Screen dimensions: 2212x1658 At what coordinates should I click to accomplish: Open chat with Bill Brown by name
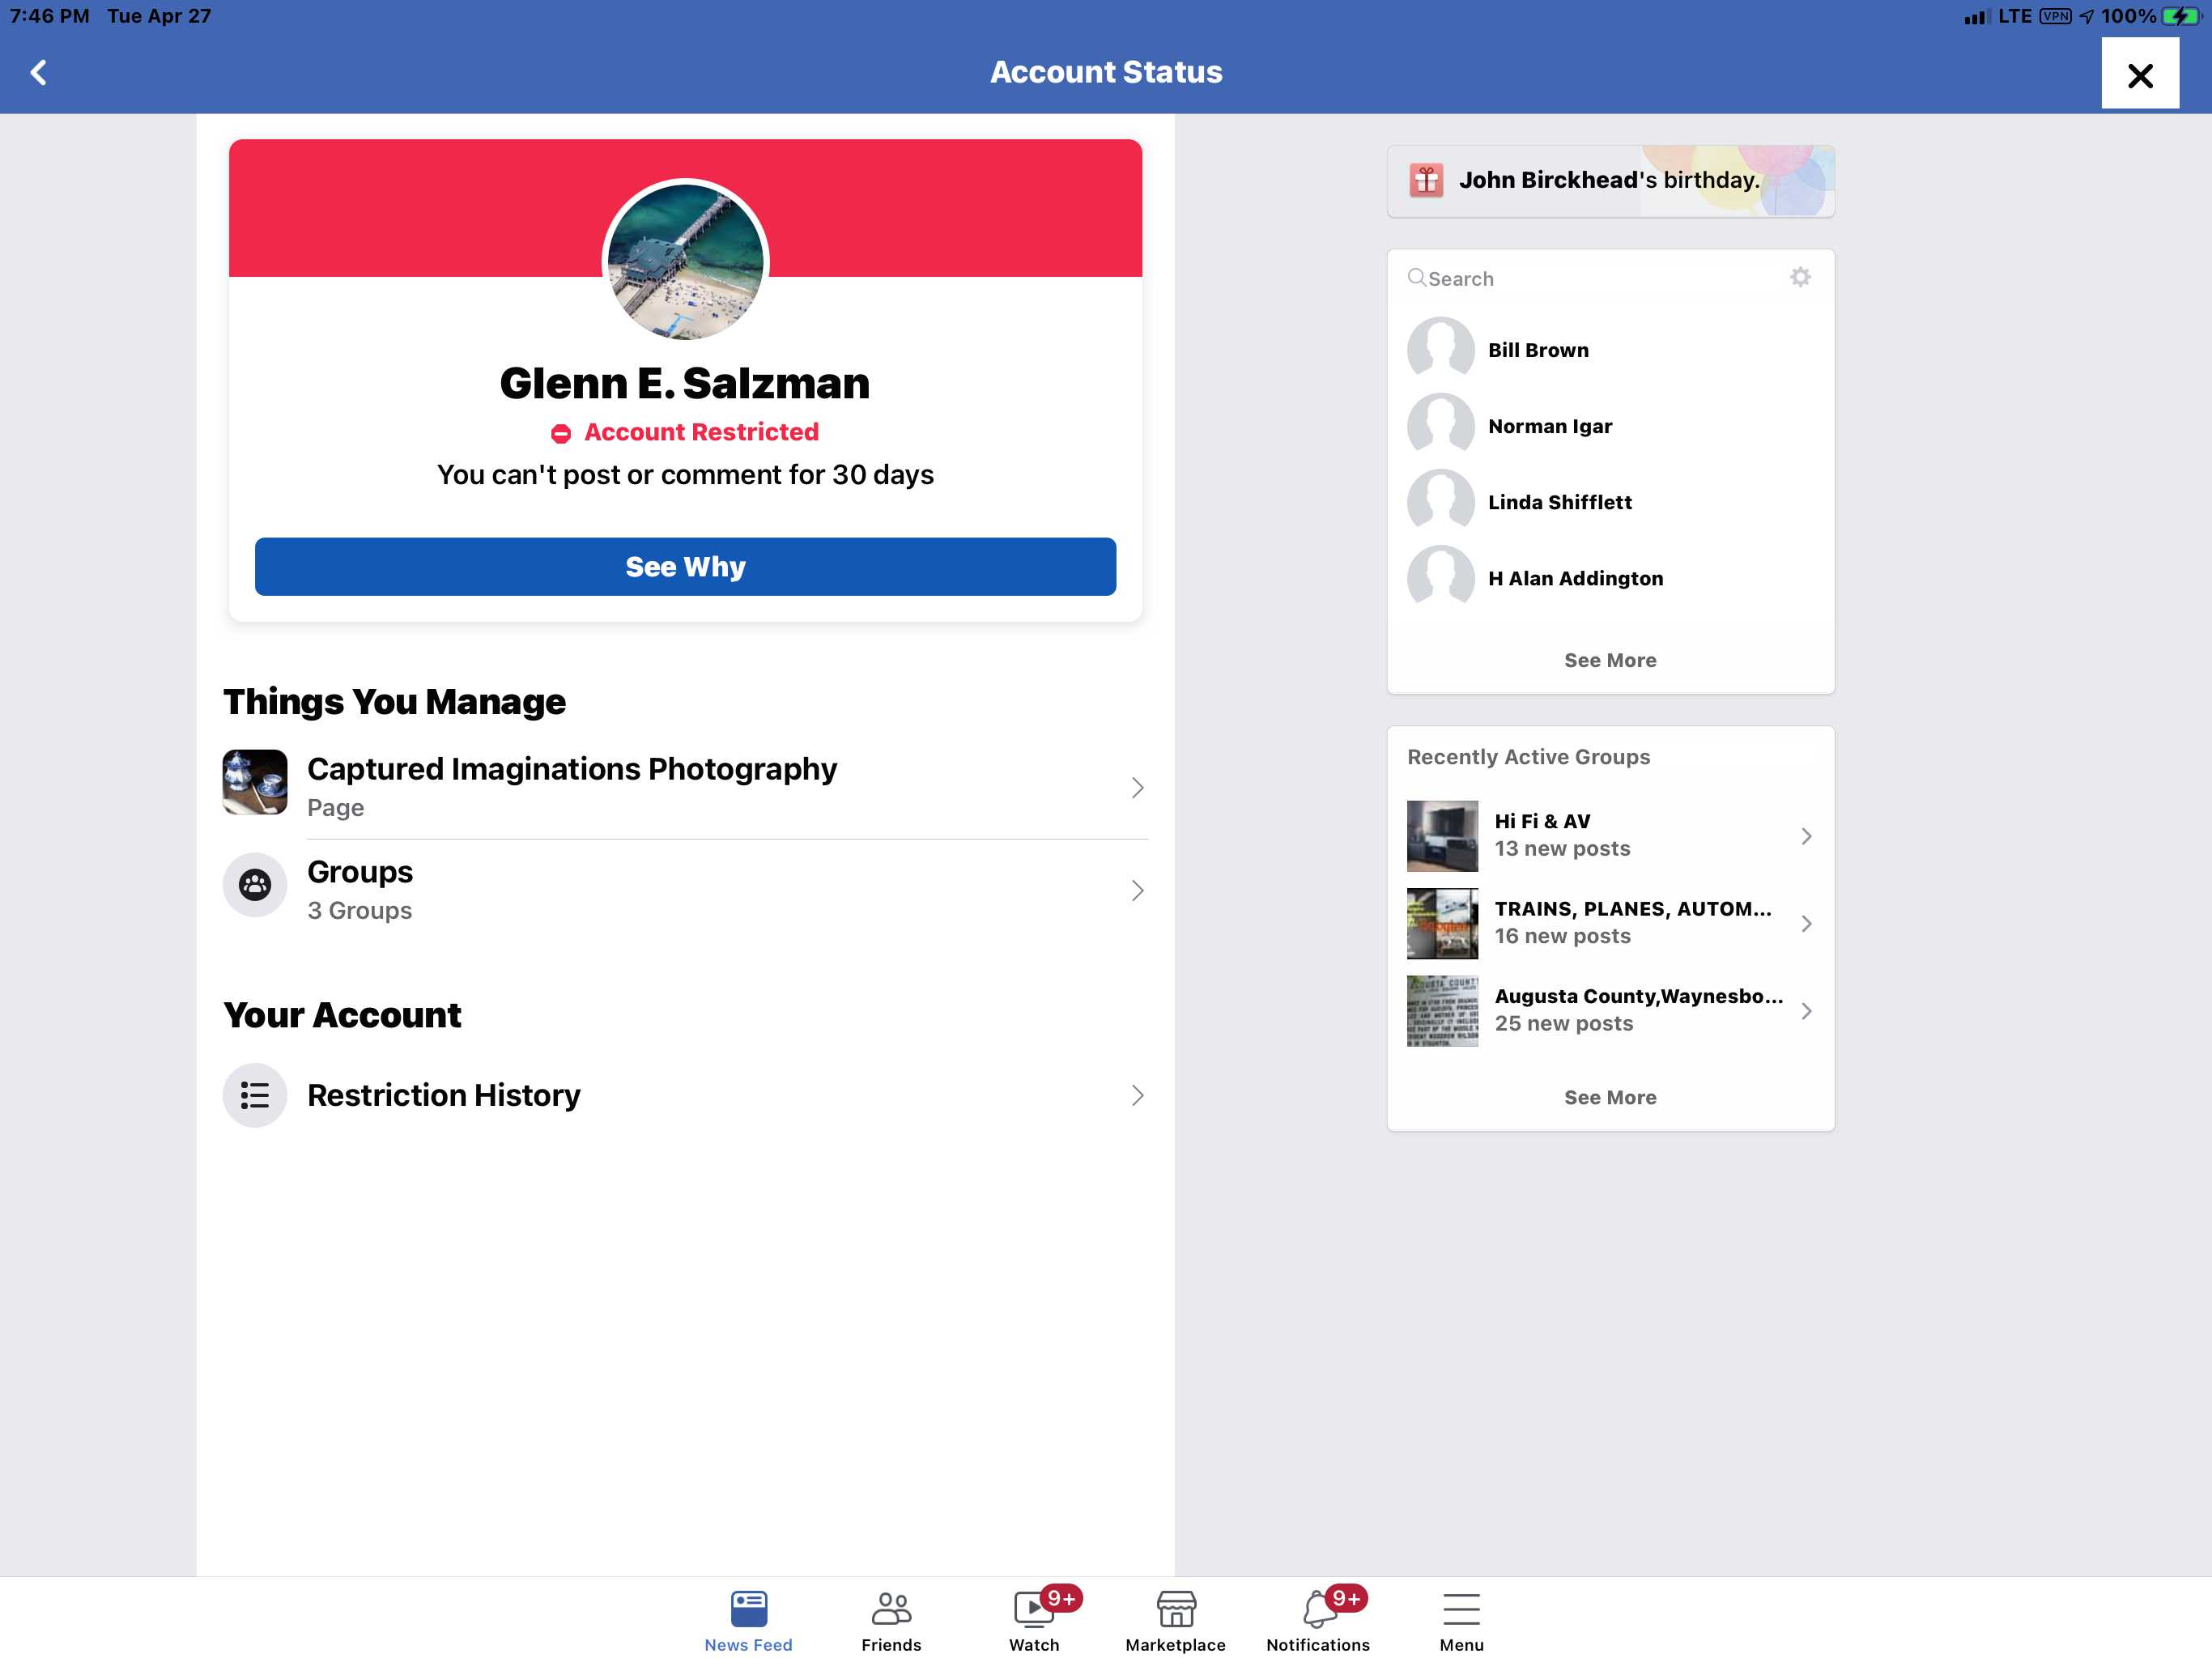coord(1538,350)
